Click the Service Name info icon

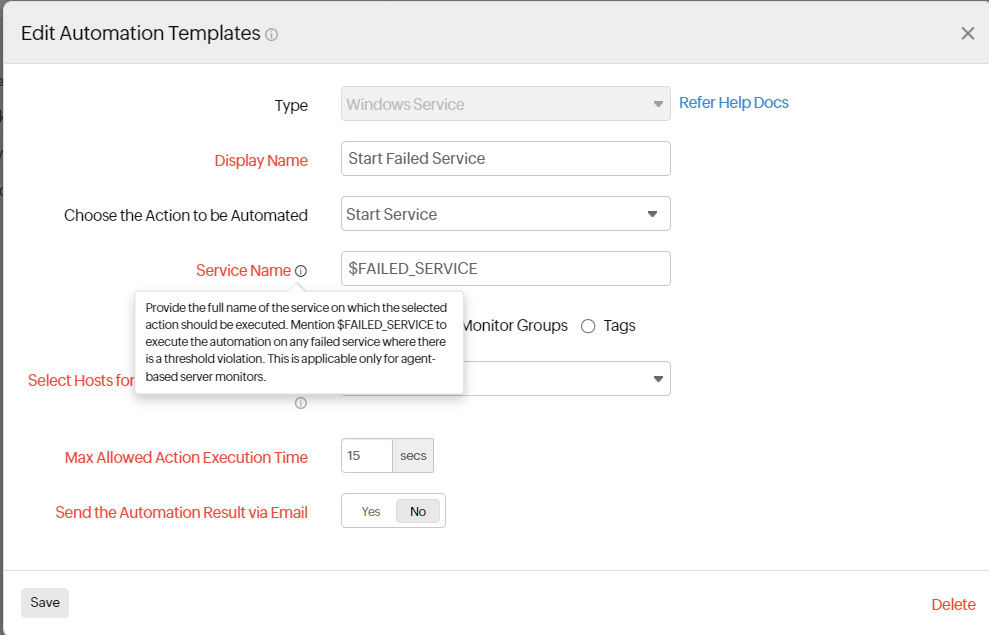click(301, 271)
